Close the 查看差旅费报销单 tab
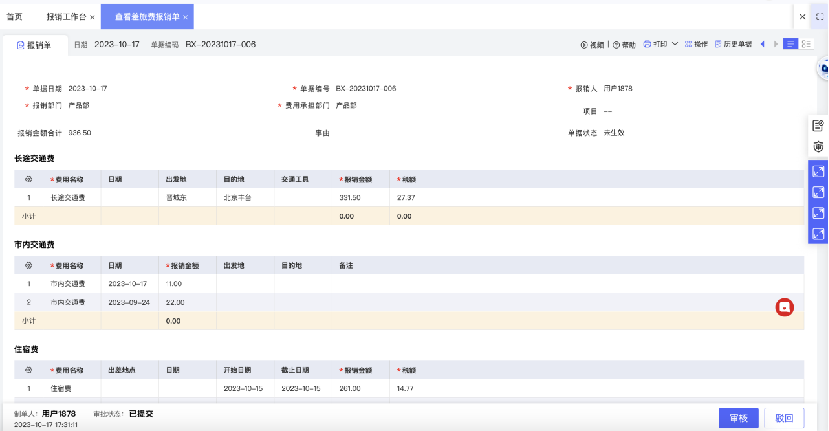Viewport: 829px width, 431px height. pos(186,17)
